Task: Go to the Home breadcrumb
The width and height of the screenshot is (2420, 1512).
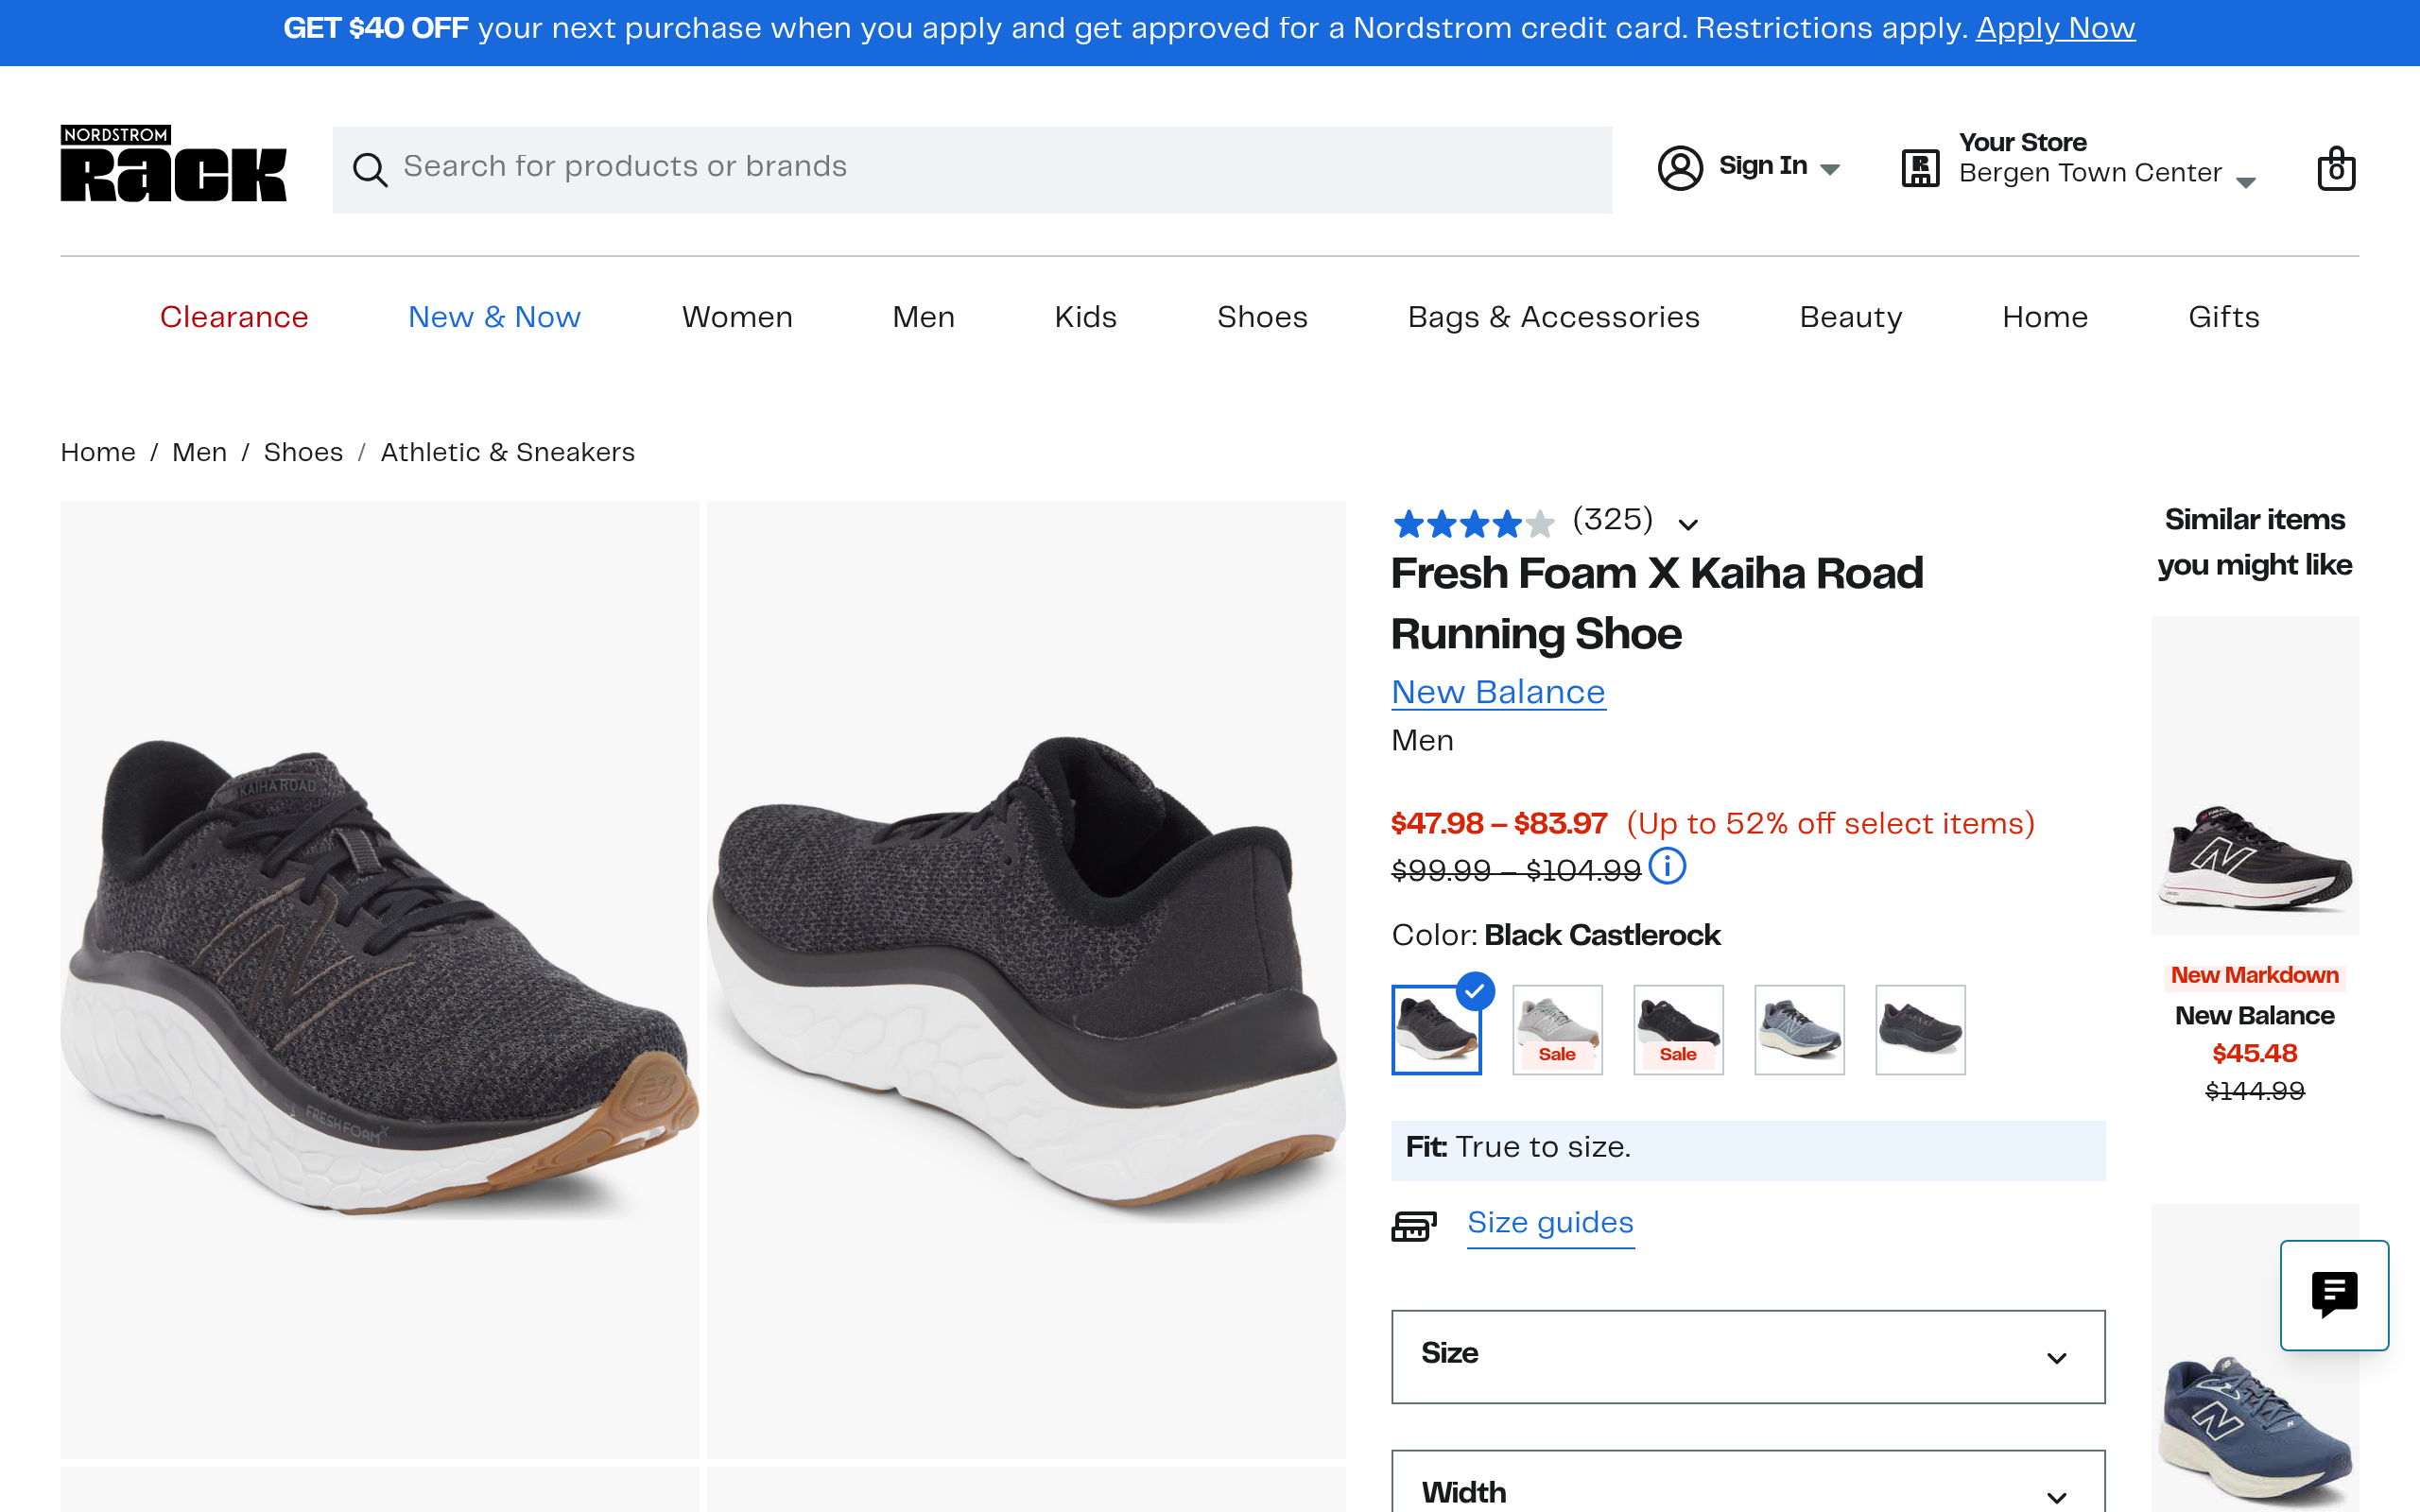Action: click(98, 452)
